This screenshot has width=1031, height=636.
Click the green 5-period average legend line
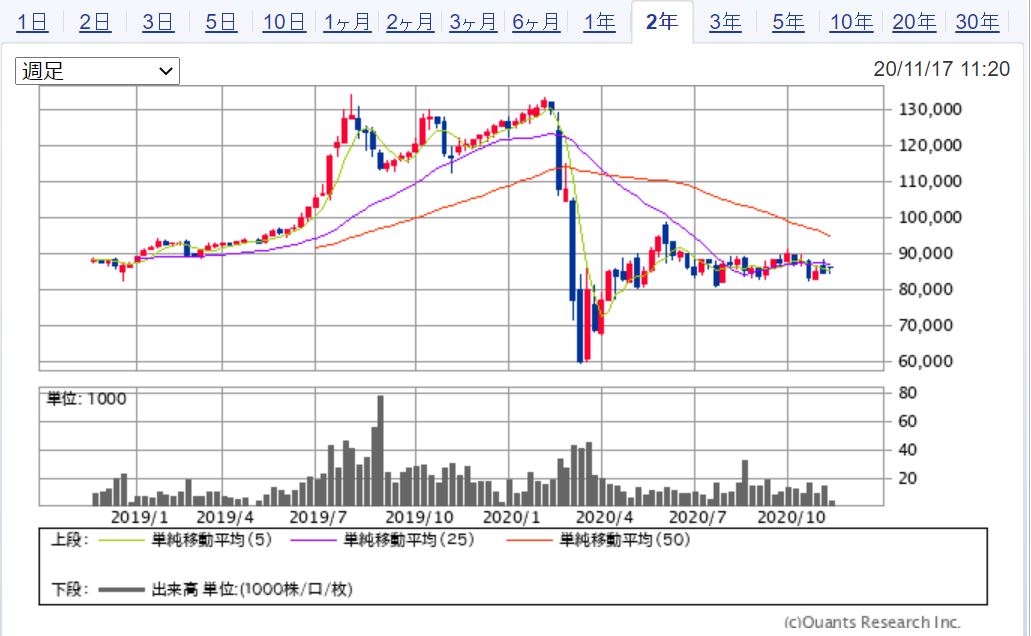point(121,541)
